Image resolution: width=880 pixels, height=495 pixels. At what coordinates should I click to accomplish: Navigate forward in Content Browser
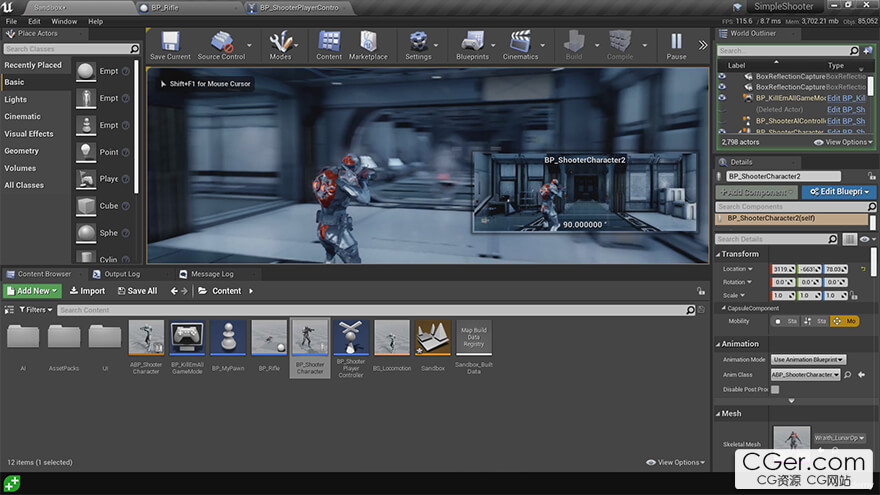point(184,291)
